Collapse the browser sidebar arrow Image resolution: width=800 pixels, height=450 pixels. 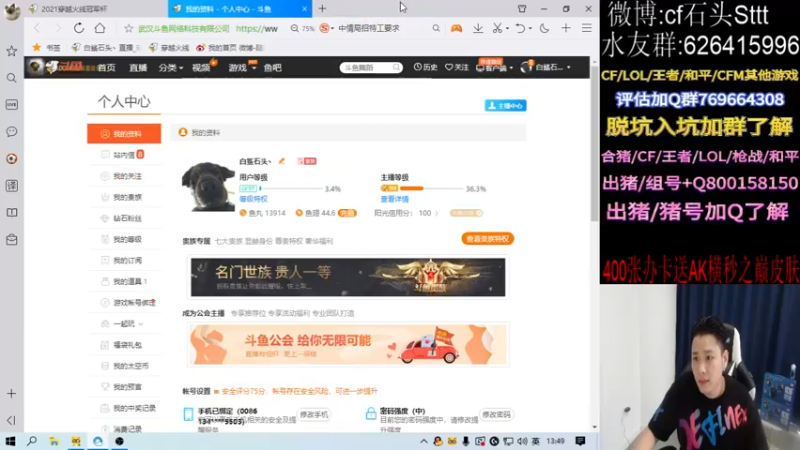click(x=11, y=420)
